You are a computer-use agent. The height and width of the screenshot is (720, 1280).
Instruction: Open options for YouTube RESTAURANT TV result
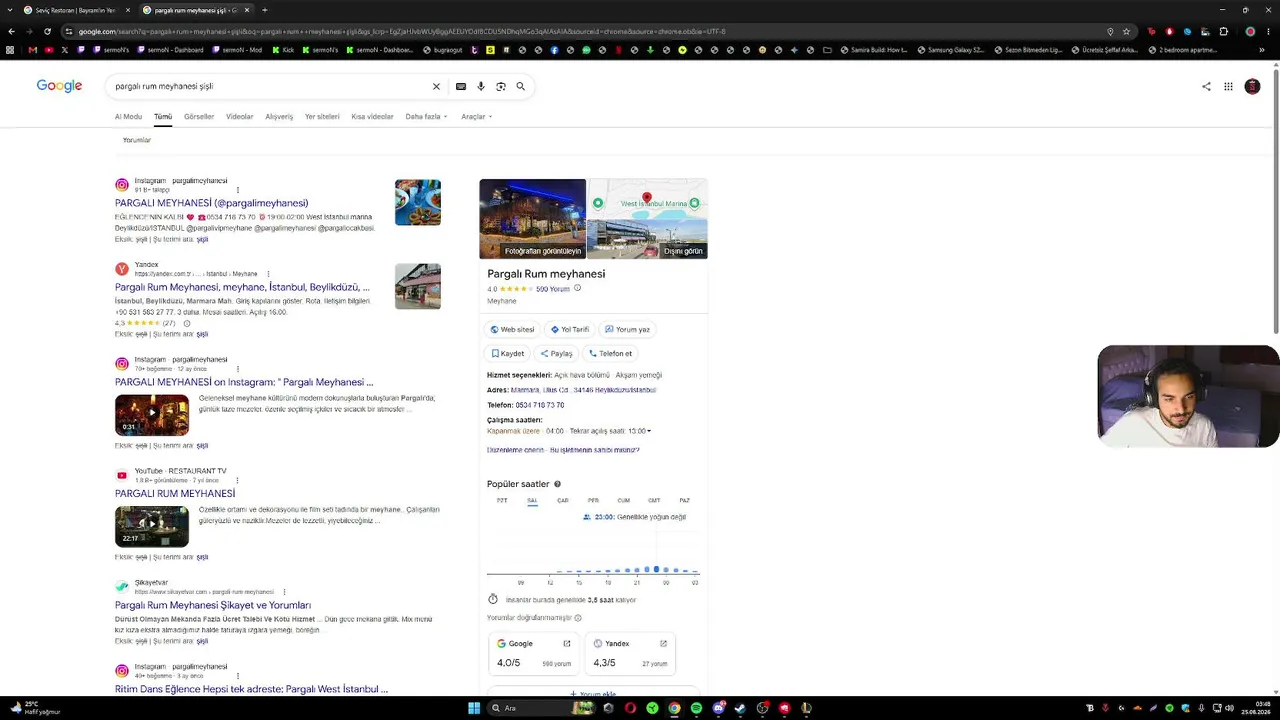(x=237, y=480)
